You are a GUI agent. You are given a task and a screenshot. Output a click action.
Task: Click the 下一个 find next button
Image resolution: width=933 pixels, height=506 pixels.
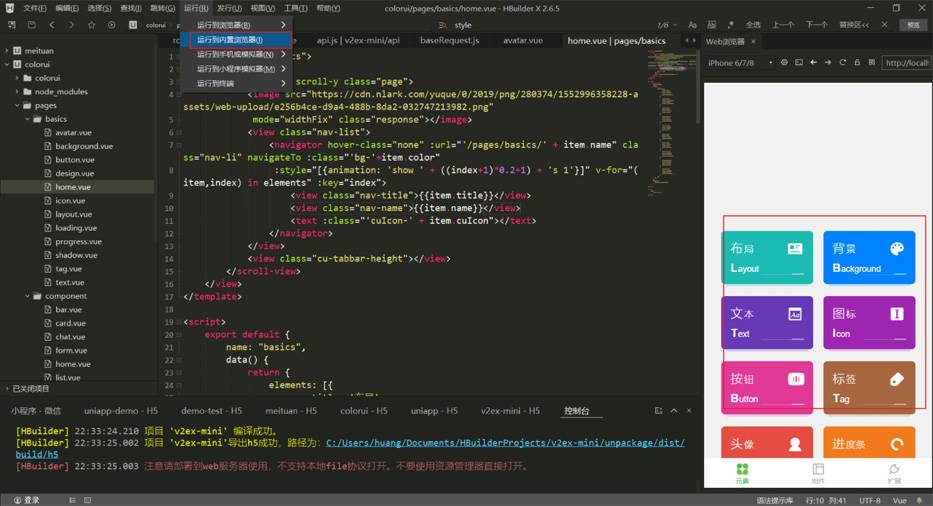816,25
